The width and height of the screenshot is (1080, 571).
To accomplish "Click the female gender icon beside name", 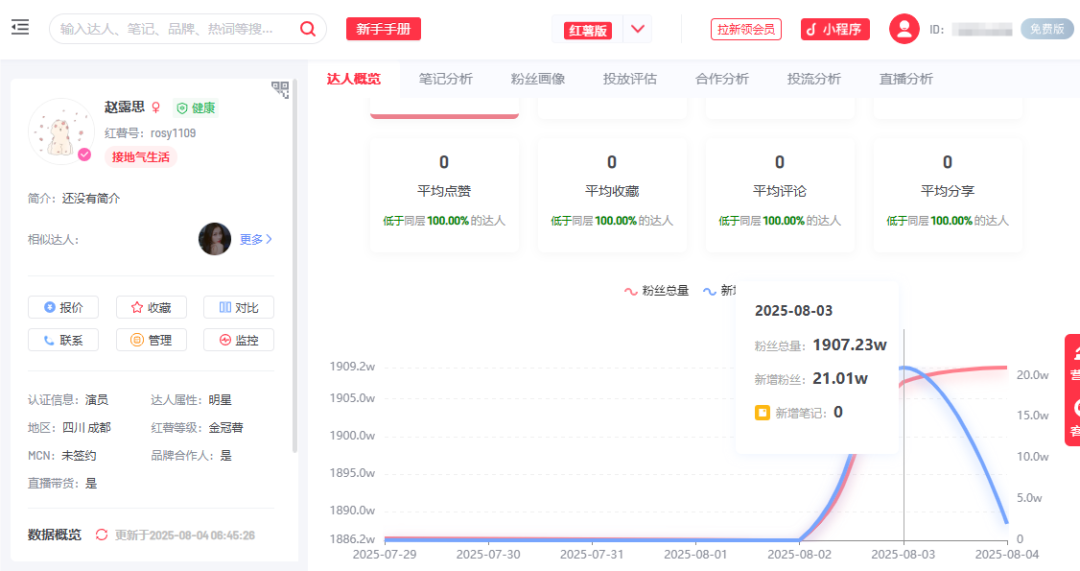I will pyautogui.click(x=156, y=107).
